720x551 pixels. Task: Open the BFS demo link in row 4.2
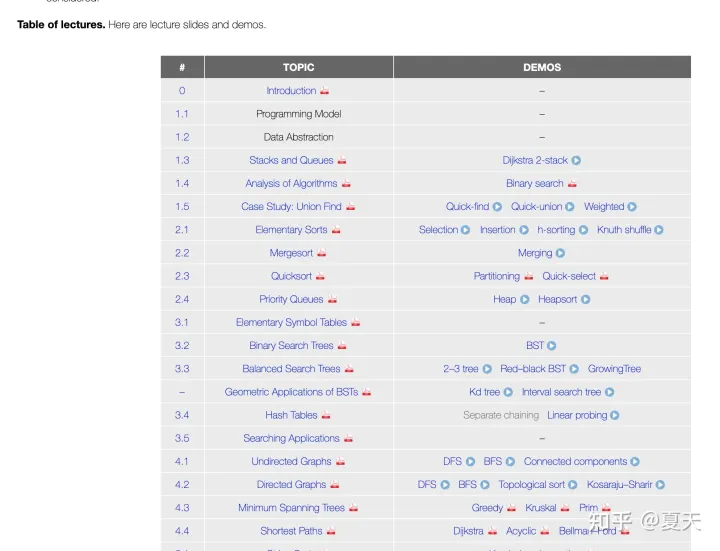467,484
